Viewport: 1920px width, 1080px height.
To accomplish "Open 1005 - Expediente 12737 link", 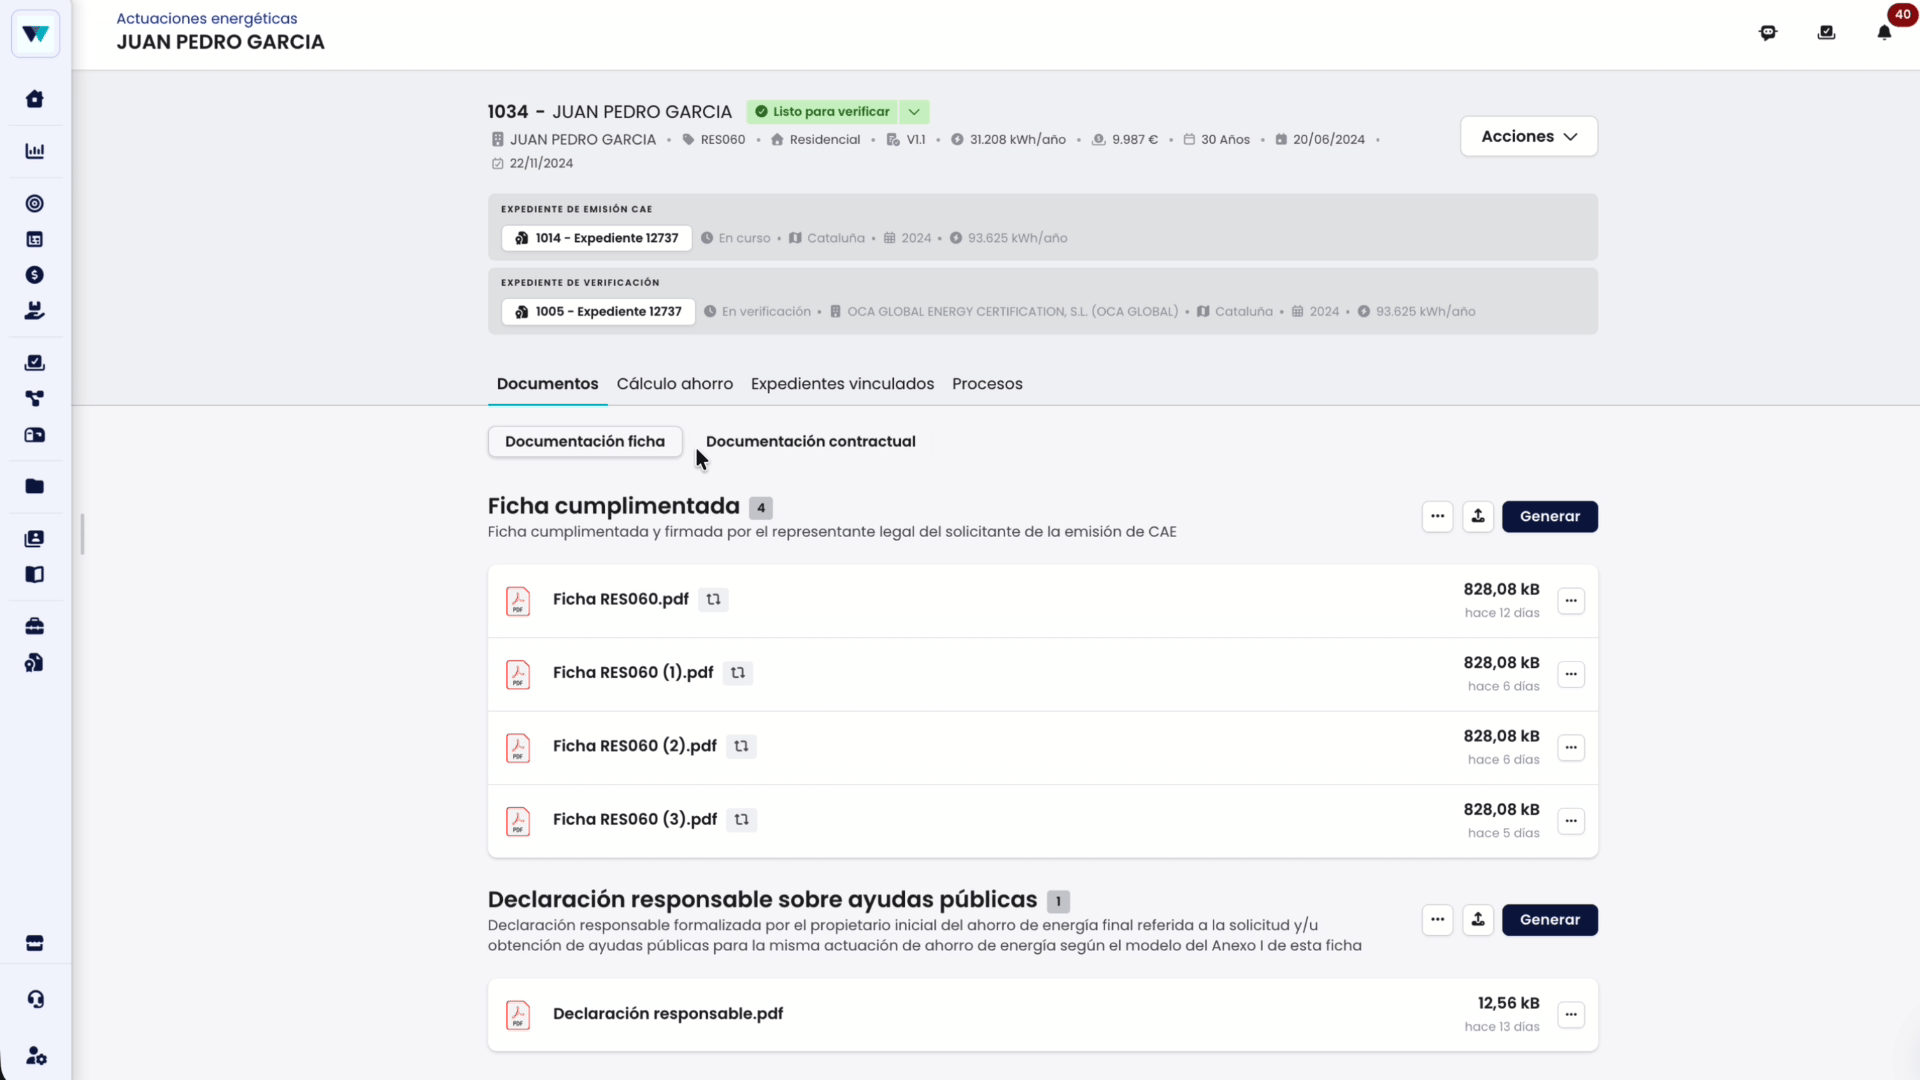I will tap(598, 311).
